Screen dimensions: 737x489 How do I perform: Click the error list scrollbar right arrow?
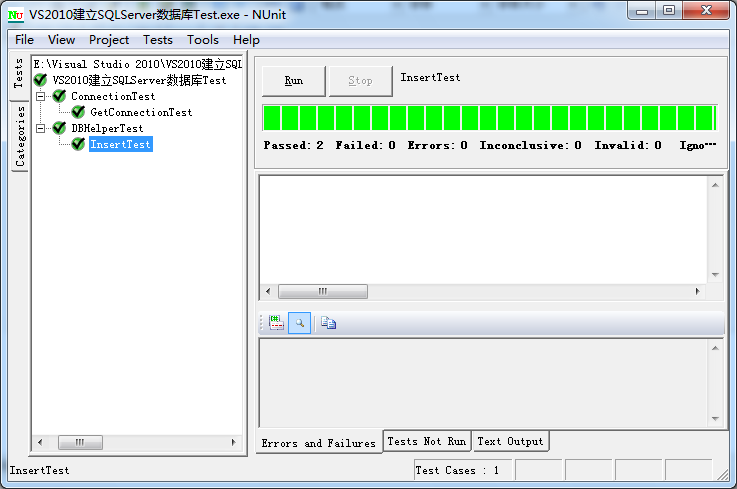tap(698, 291)
